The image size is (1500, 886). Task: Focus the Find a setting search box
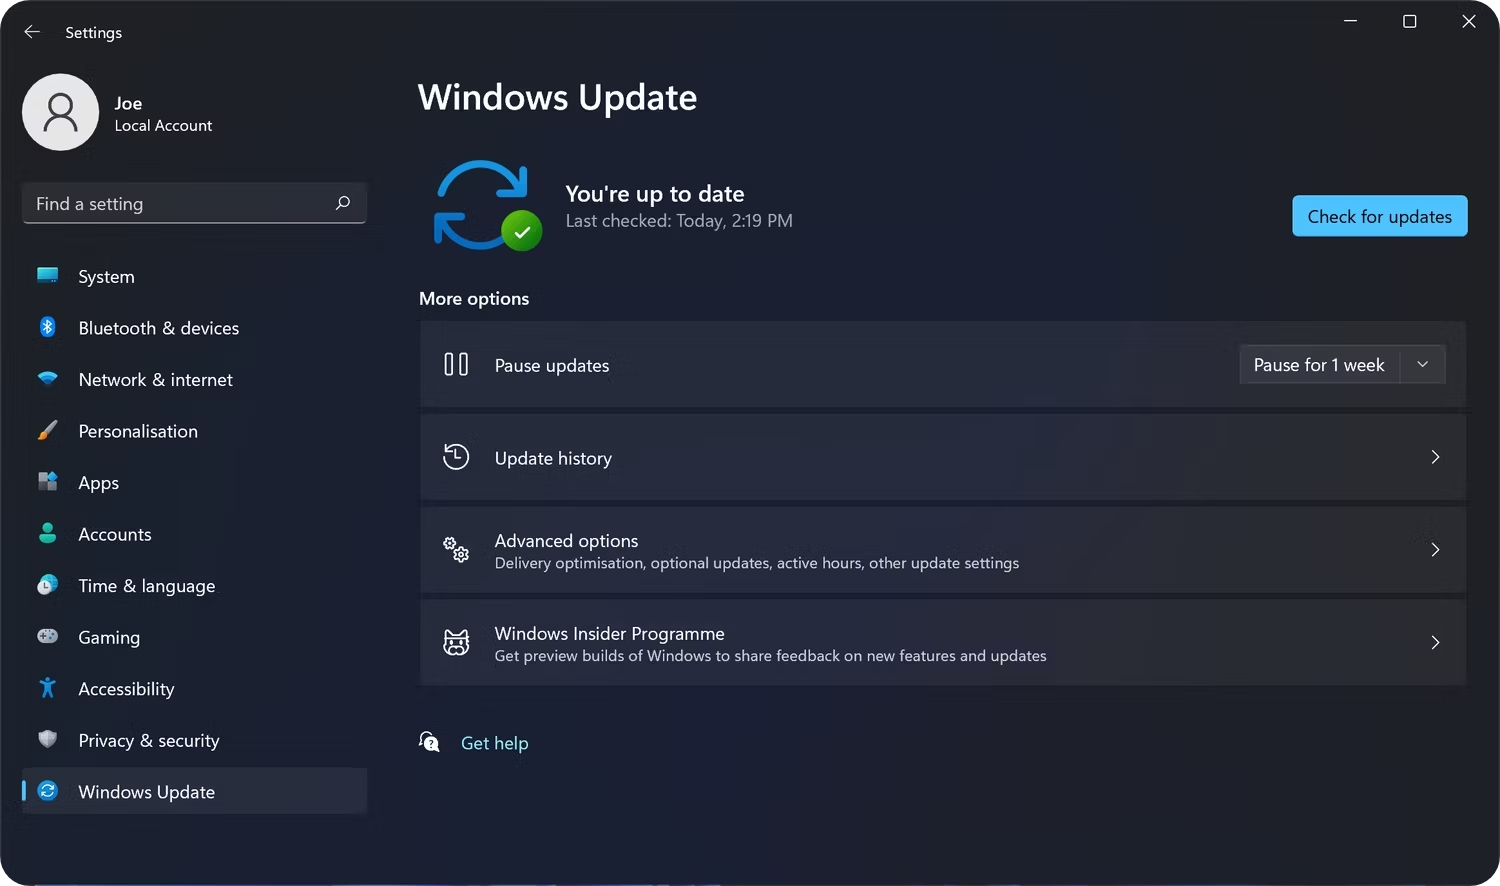[x=180, y=204]
